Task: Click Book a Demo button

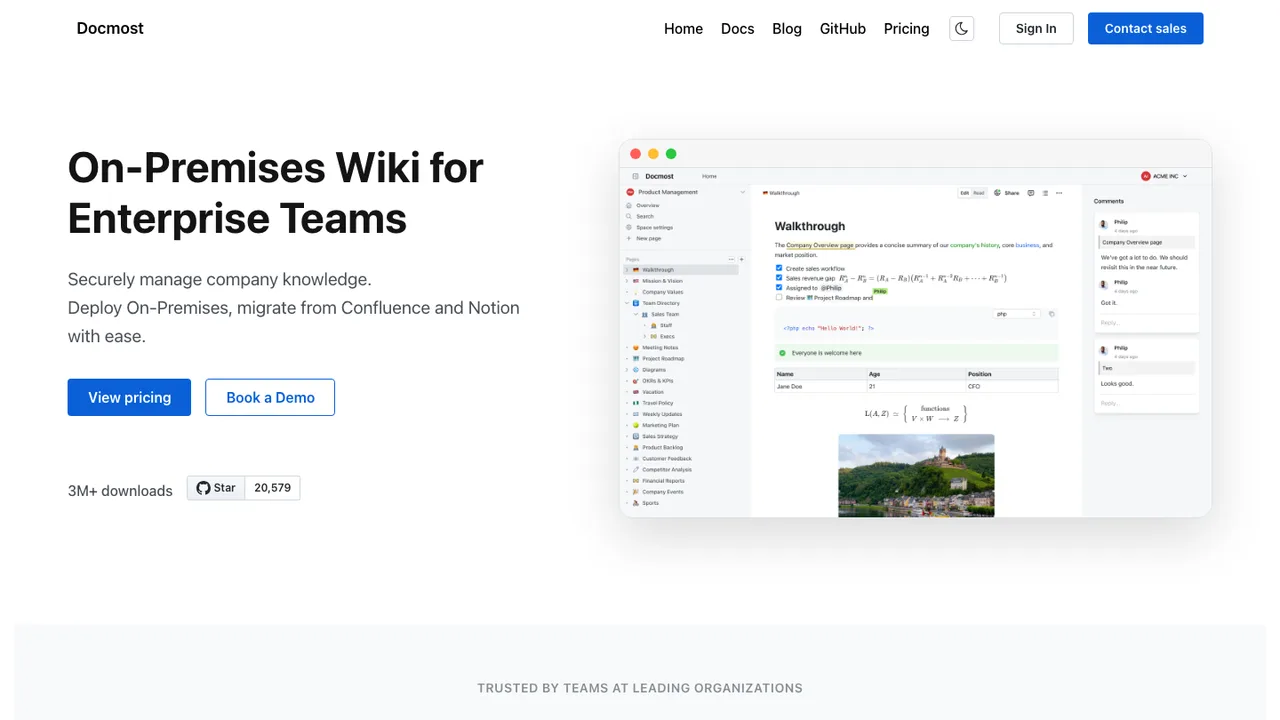Action: 270,397
